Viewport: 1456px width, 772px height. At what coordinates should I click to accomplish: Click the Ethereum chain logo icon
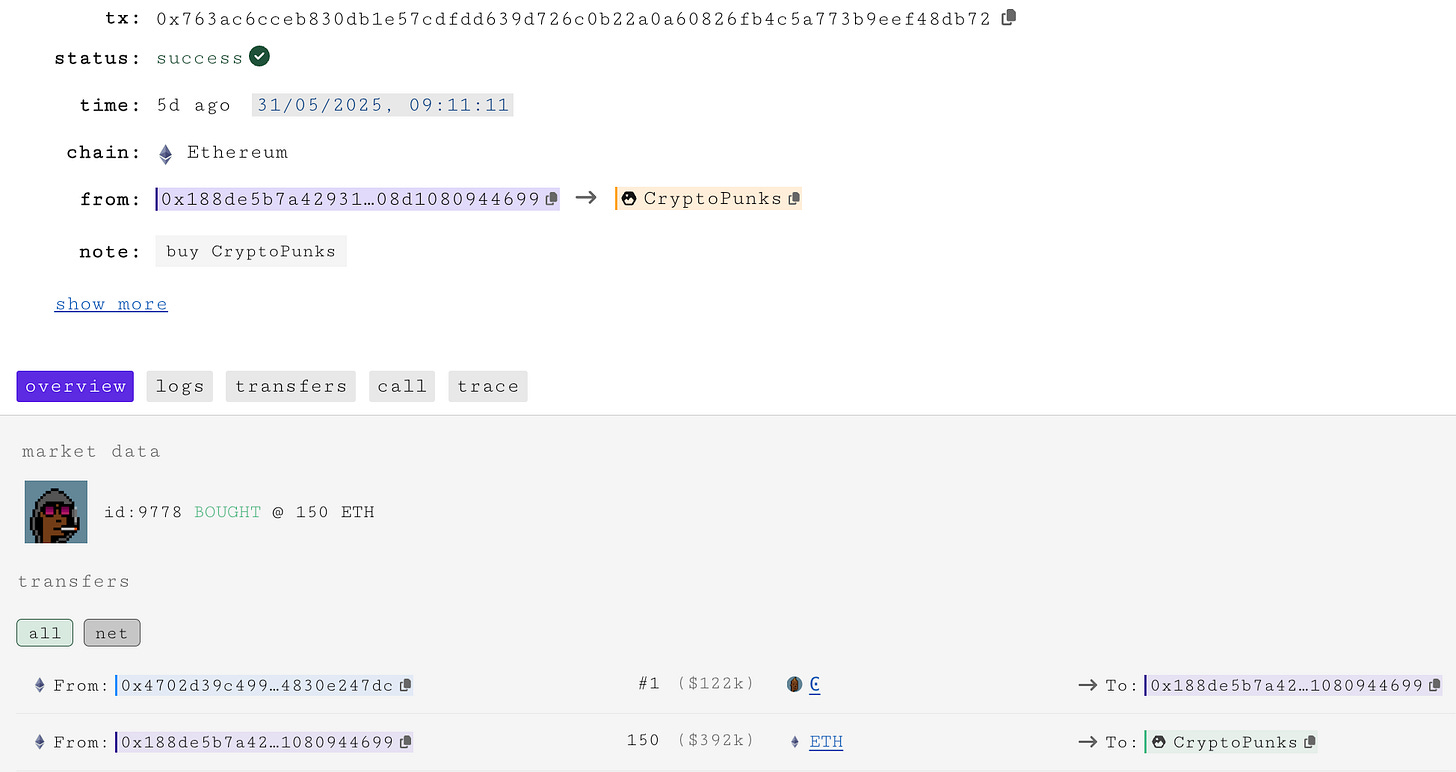pos(166,153)
